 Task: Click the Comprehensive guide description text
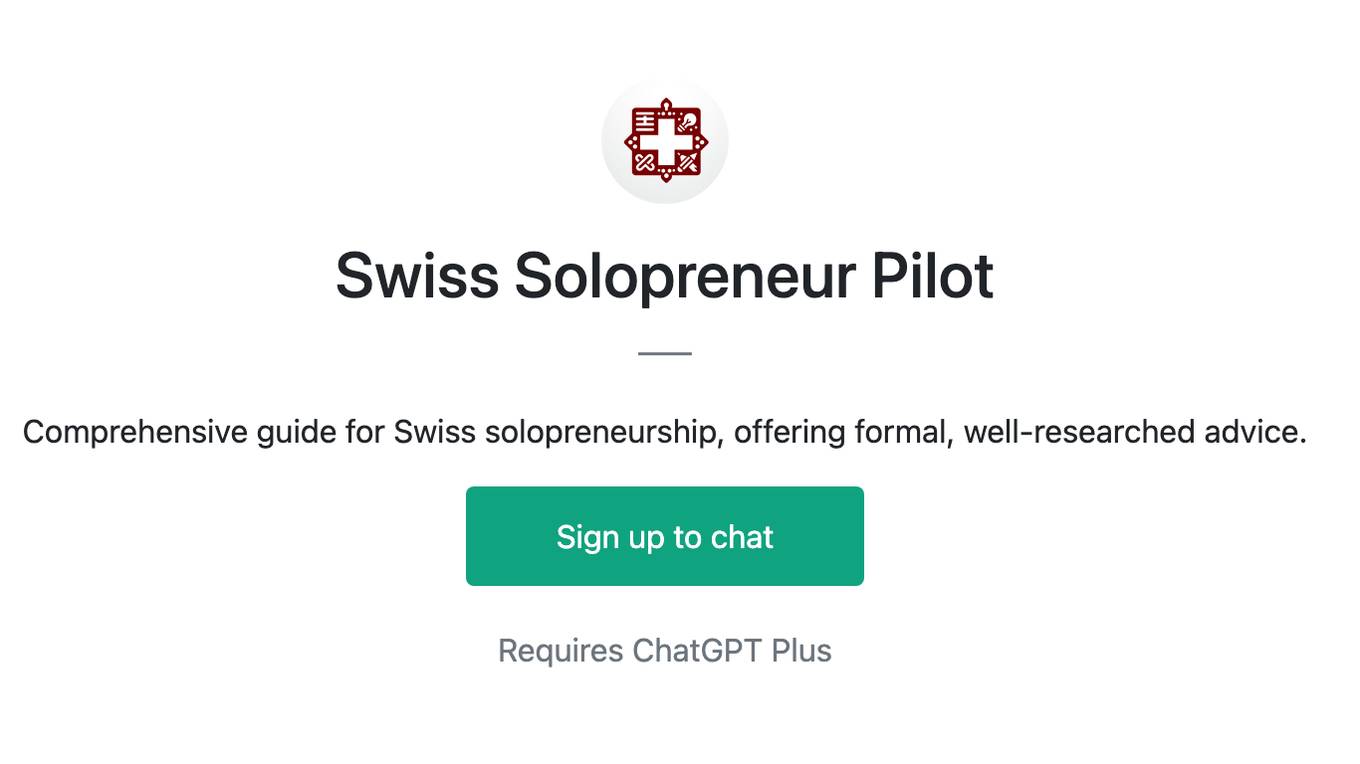pyautogui.click(x=665, y=432)
